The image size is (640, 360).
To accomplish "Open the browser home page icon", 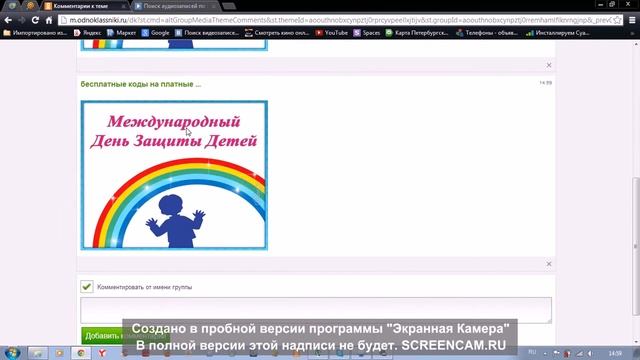I will click(49, 20).
